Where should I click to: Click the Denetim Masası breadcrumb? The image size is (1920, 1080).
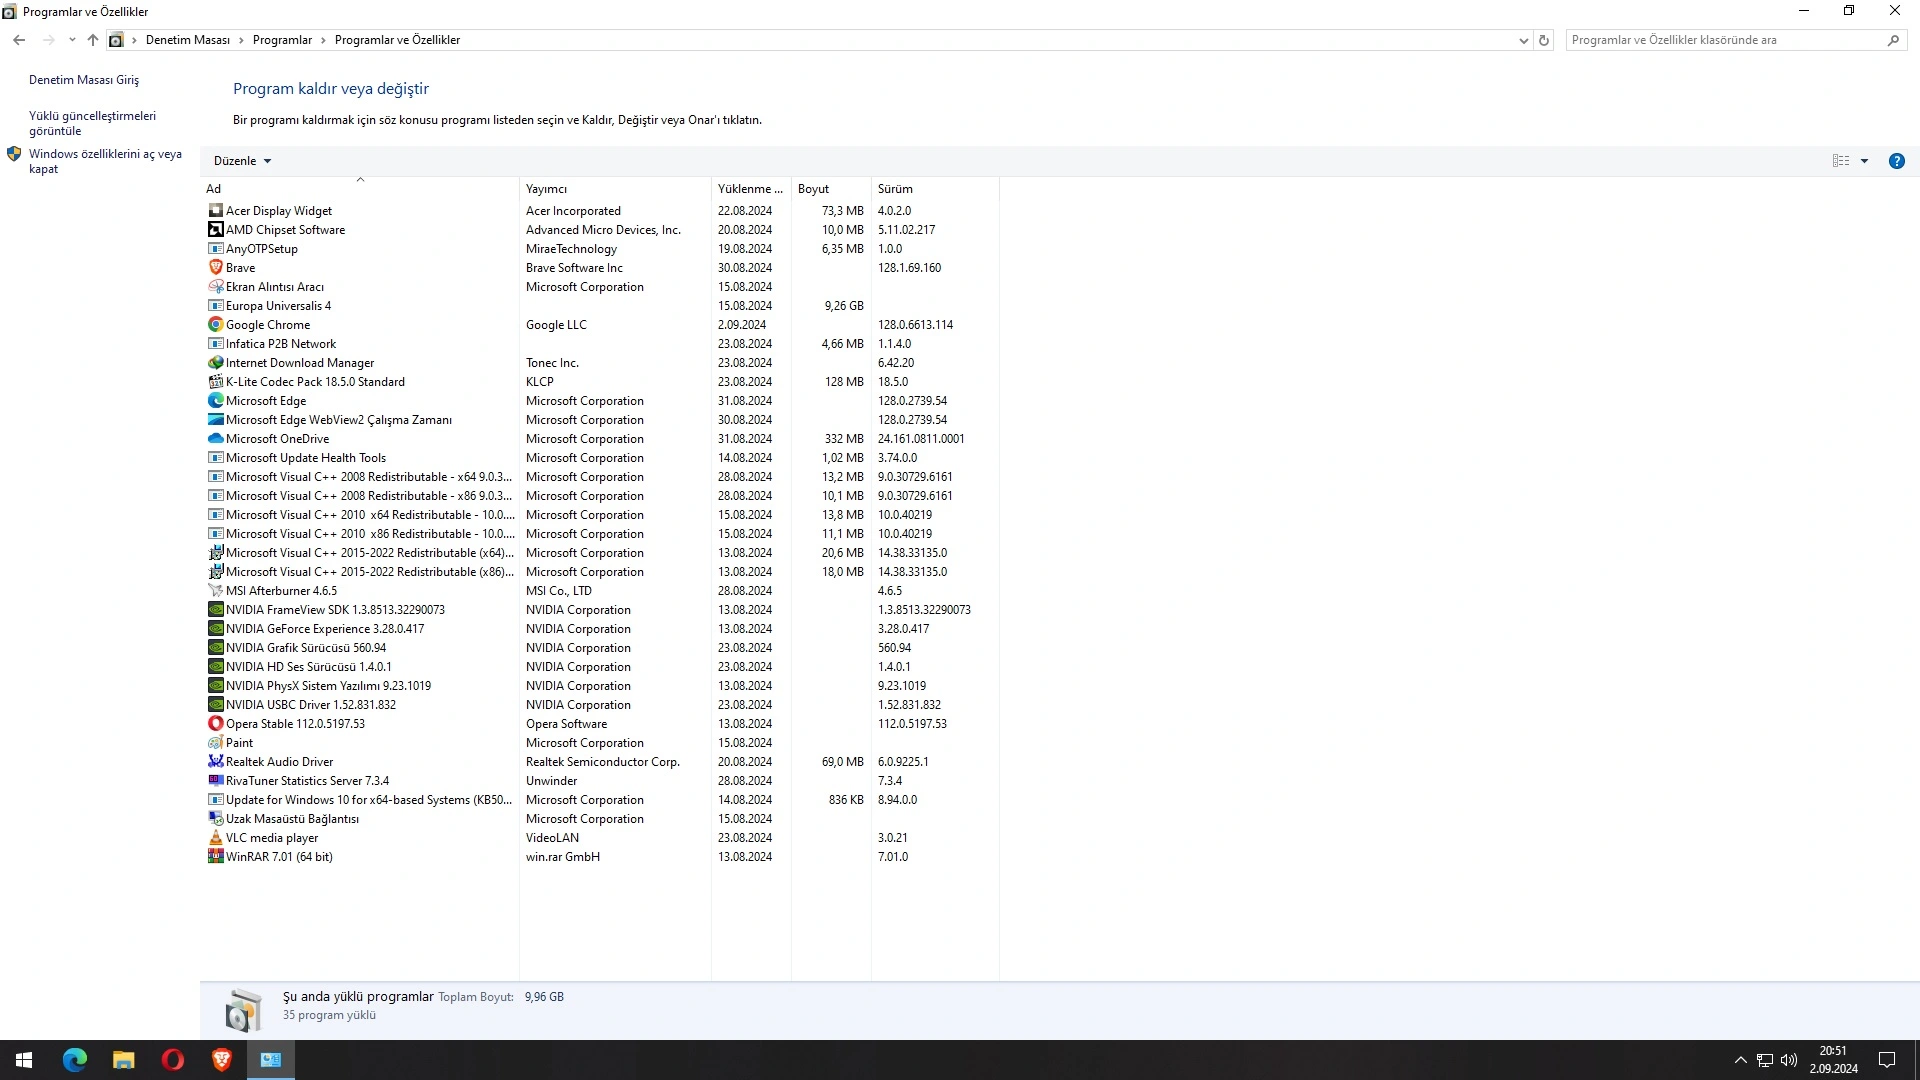[188, 40]
